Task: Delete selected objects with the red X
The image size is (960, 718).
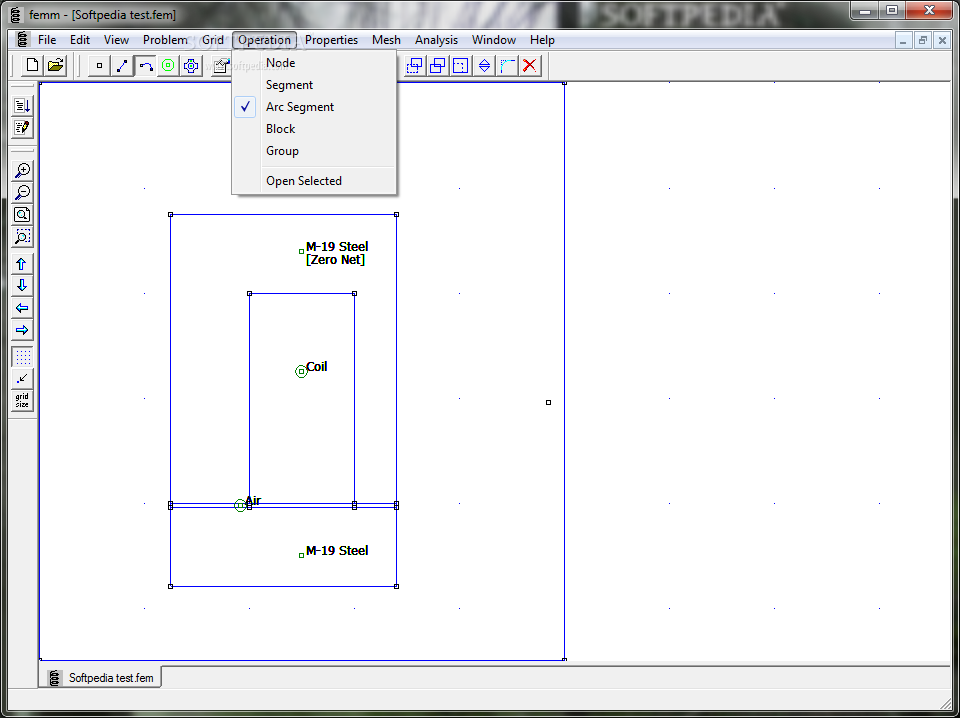Action: [530, 65]
